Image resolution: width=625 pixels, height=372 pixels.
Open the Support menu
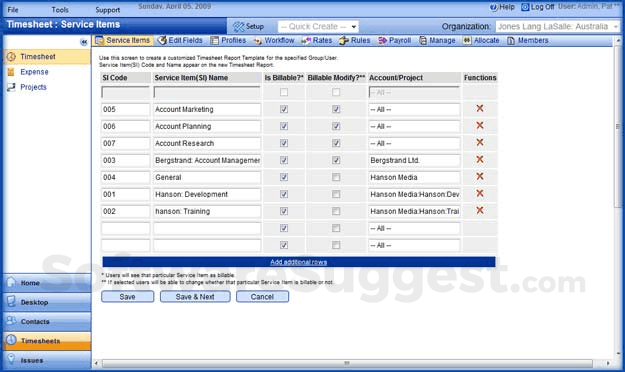coord(108,10)
